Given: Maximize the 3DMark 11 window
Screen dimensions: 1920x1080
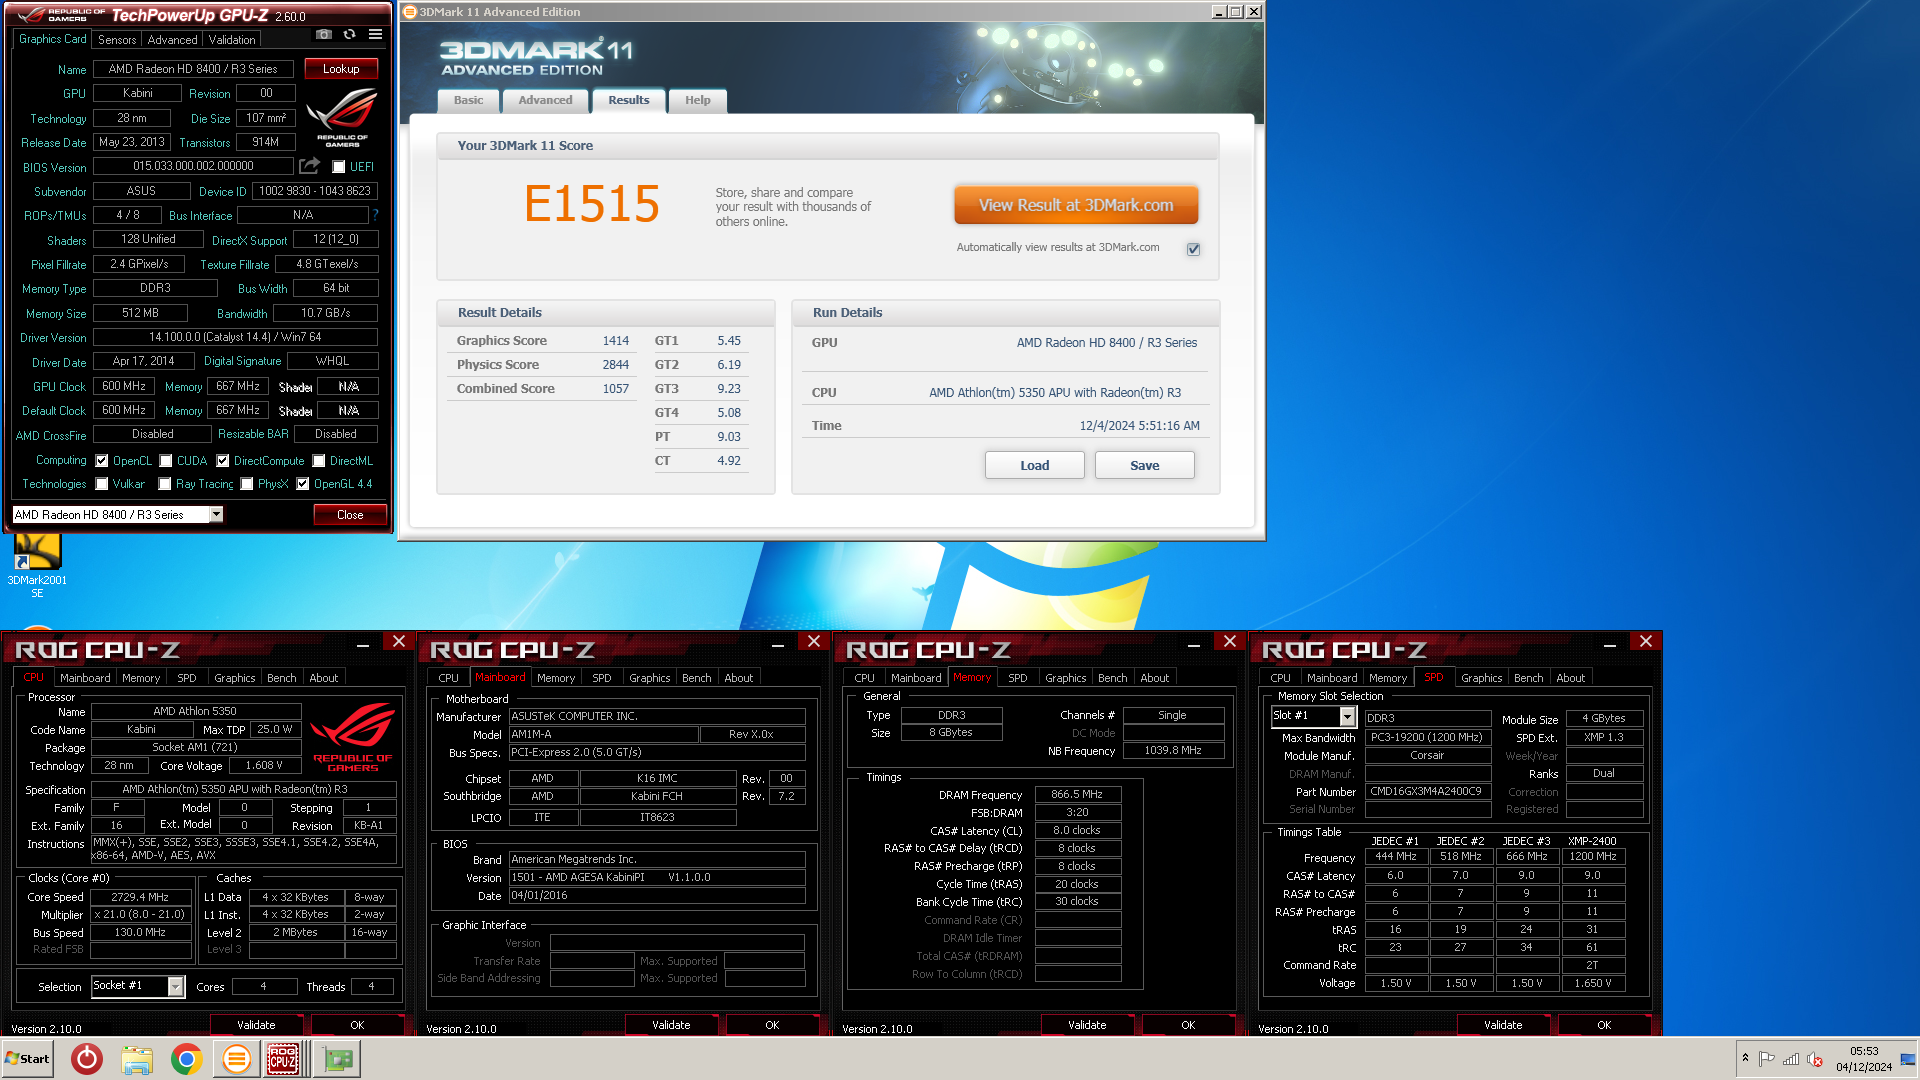Looking at the screenshot, I should (1236, 12).
